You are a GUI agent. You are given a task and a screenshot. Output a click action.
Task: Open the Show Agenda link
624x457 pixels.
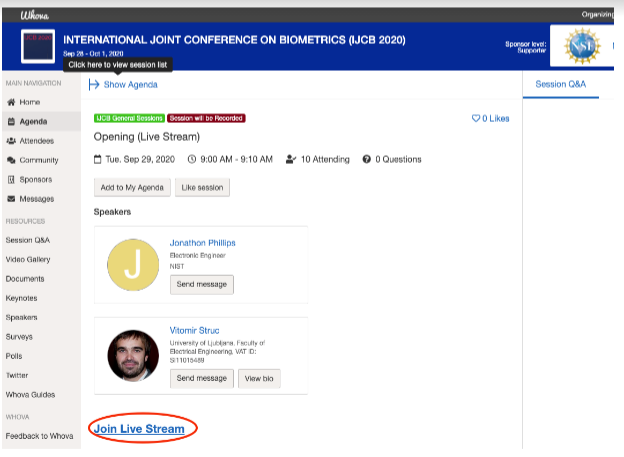tap(131, 84)
